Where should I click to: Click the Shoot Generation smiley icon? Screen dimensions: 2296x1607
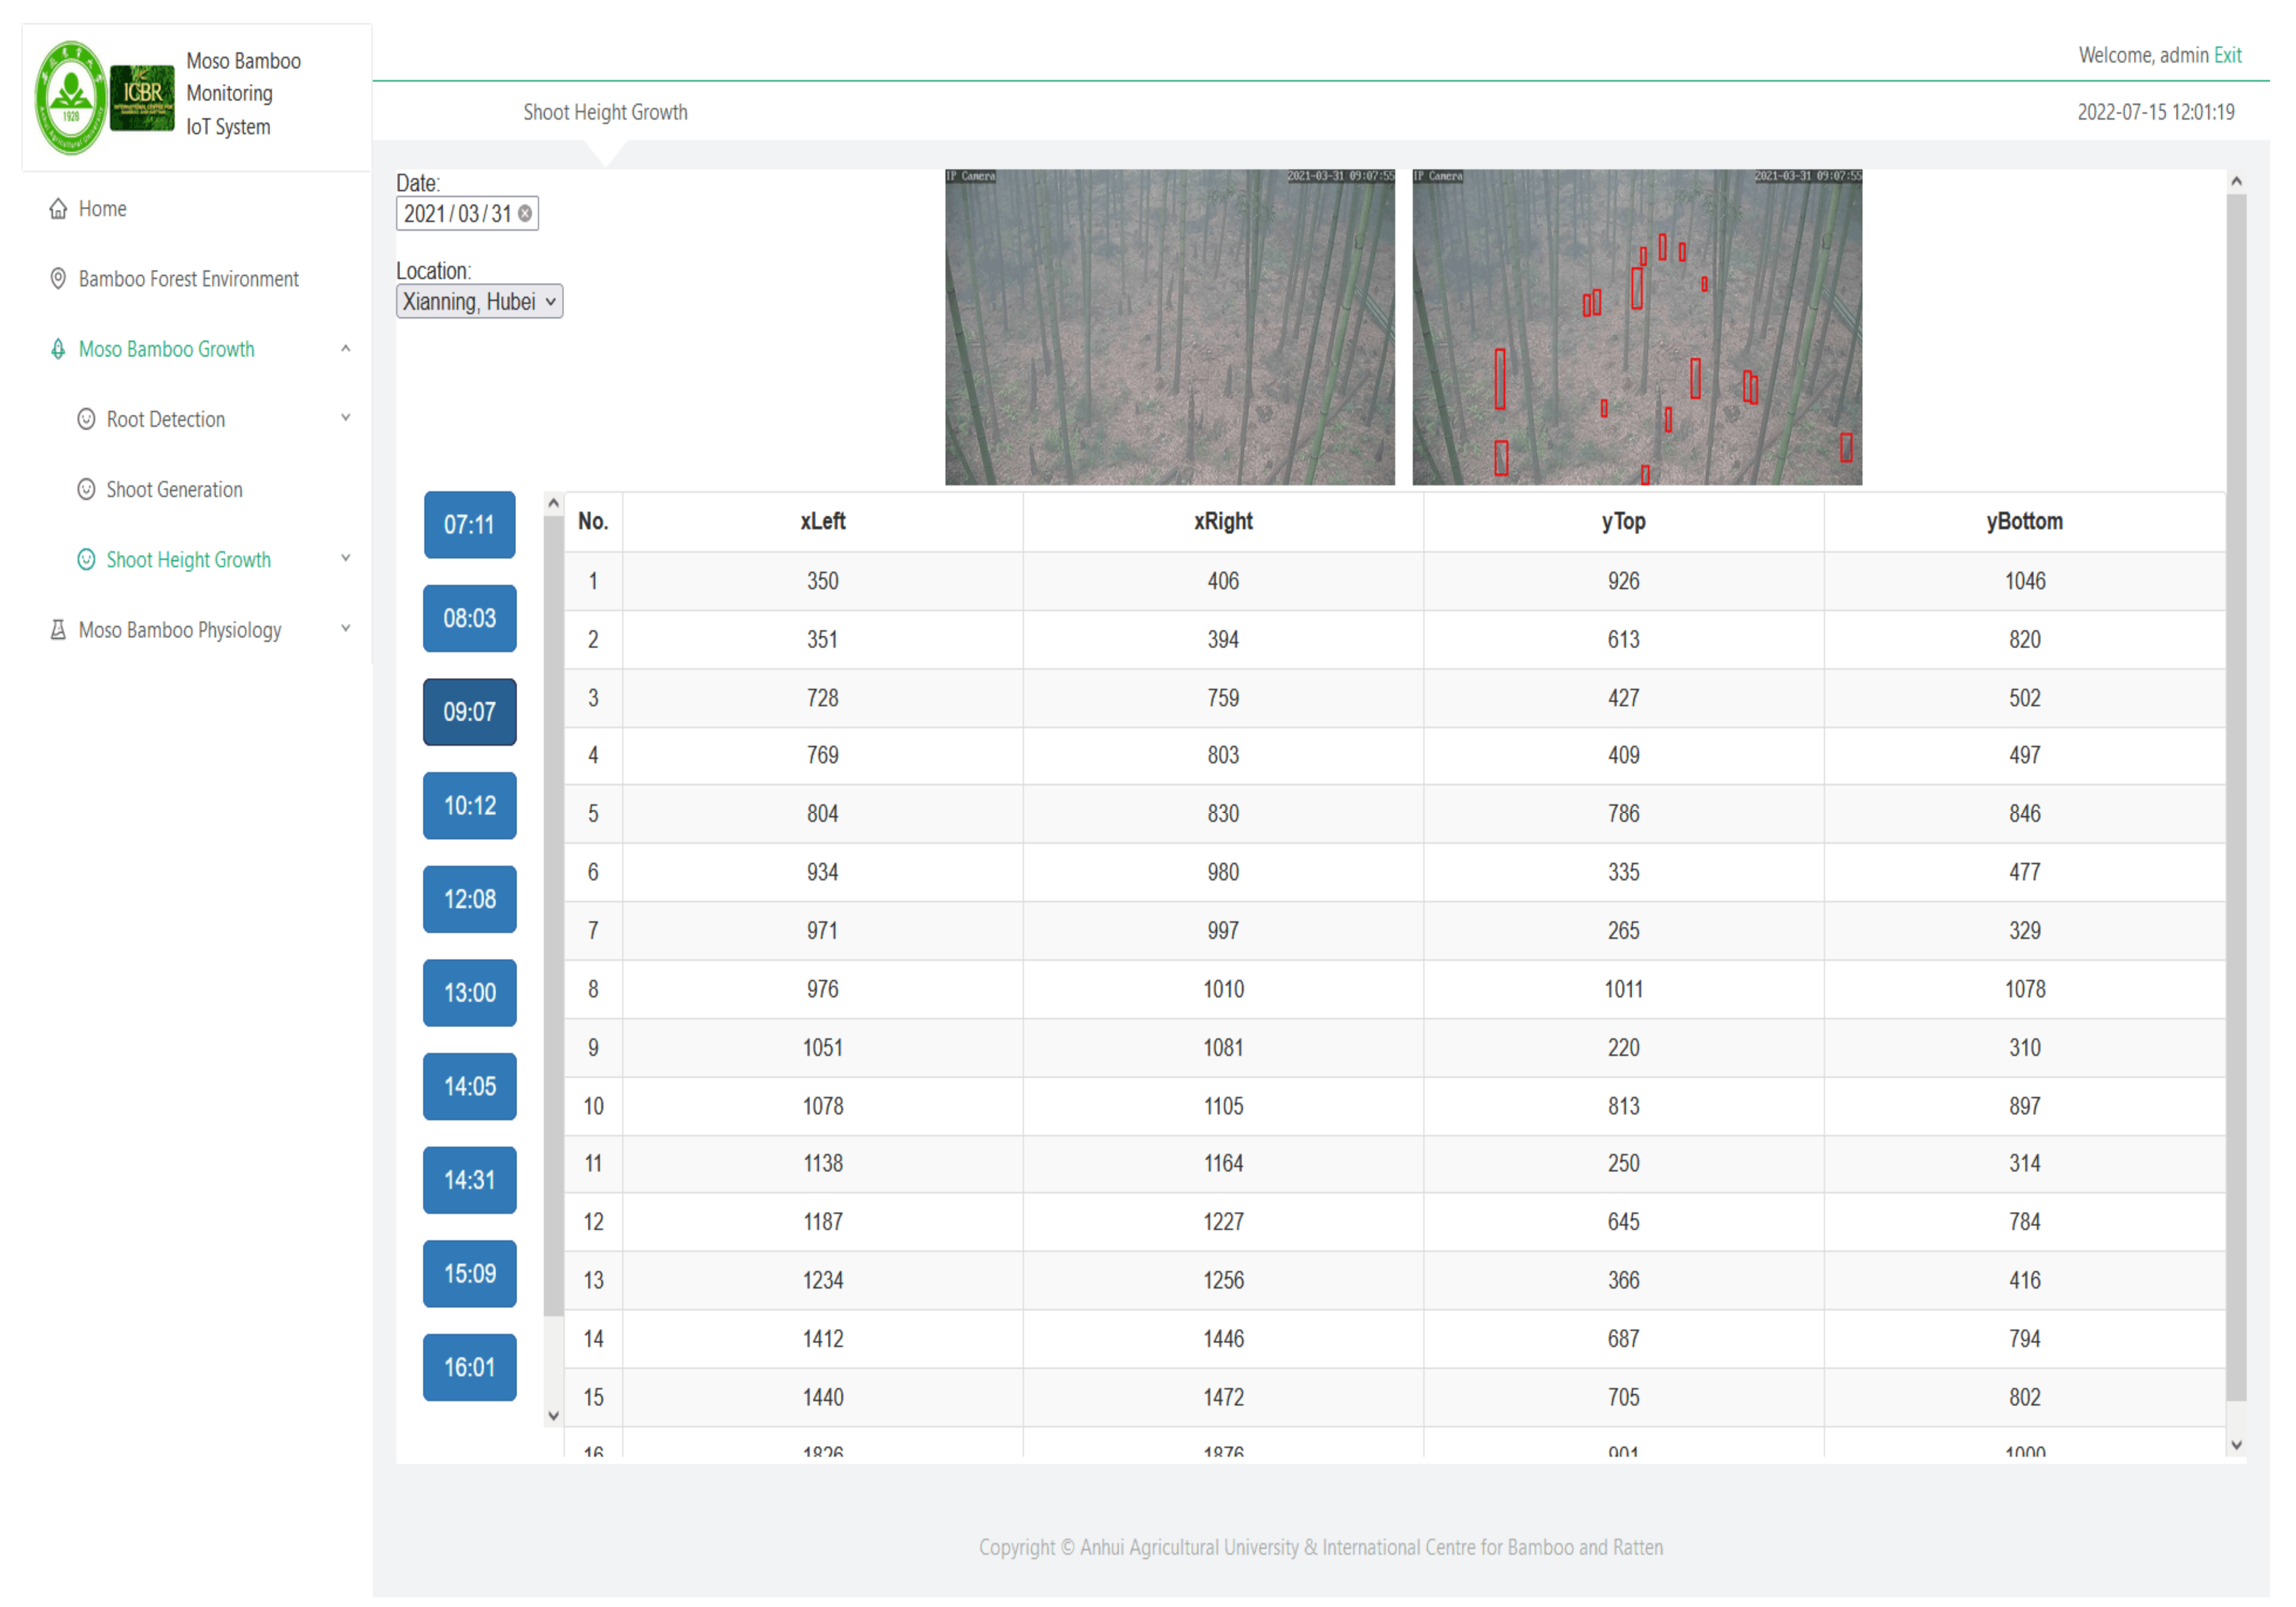[86, 489]
